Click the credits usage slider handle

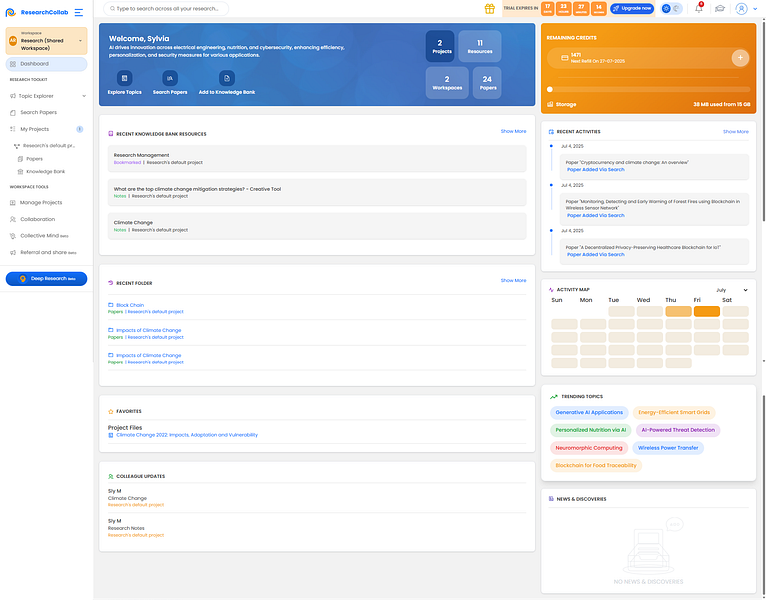click(550, 89)
